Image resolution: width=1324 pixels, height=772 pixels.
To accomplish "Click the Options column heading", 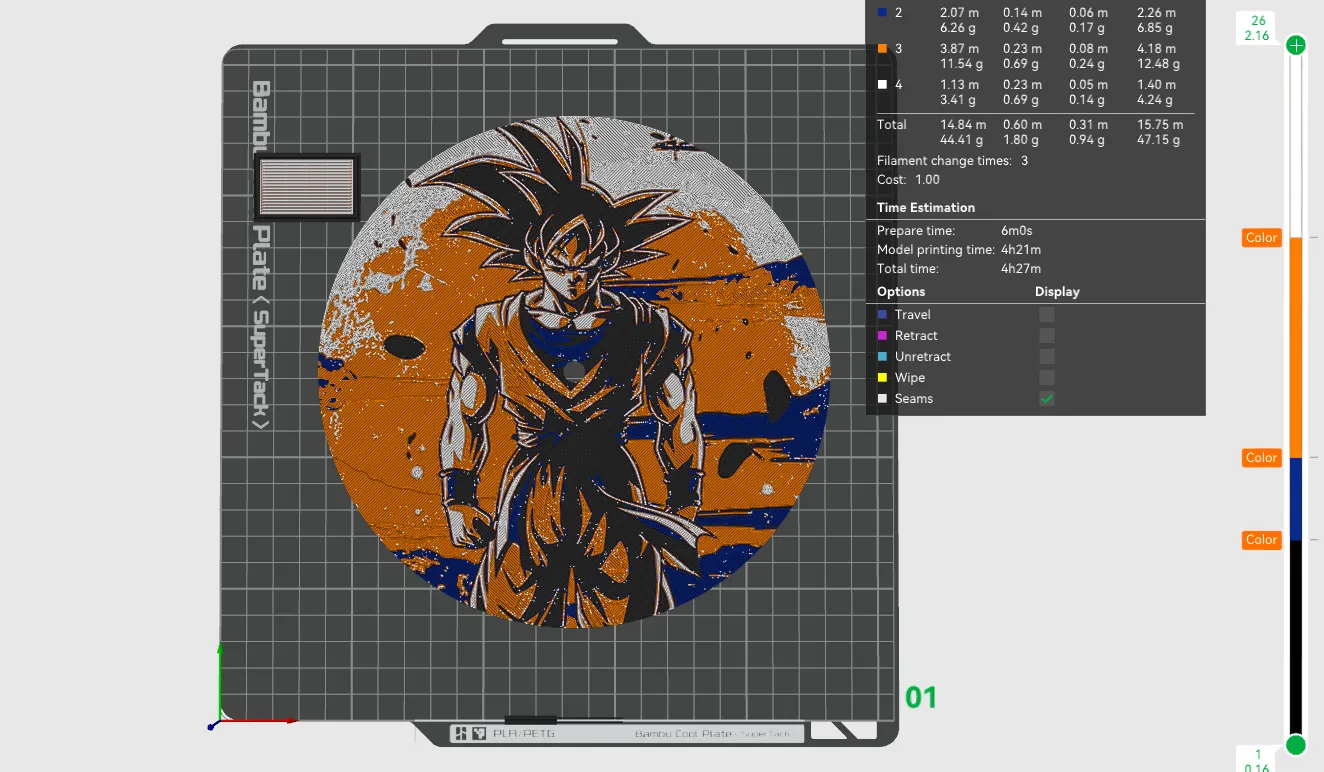I will pos(901,292).
